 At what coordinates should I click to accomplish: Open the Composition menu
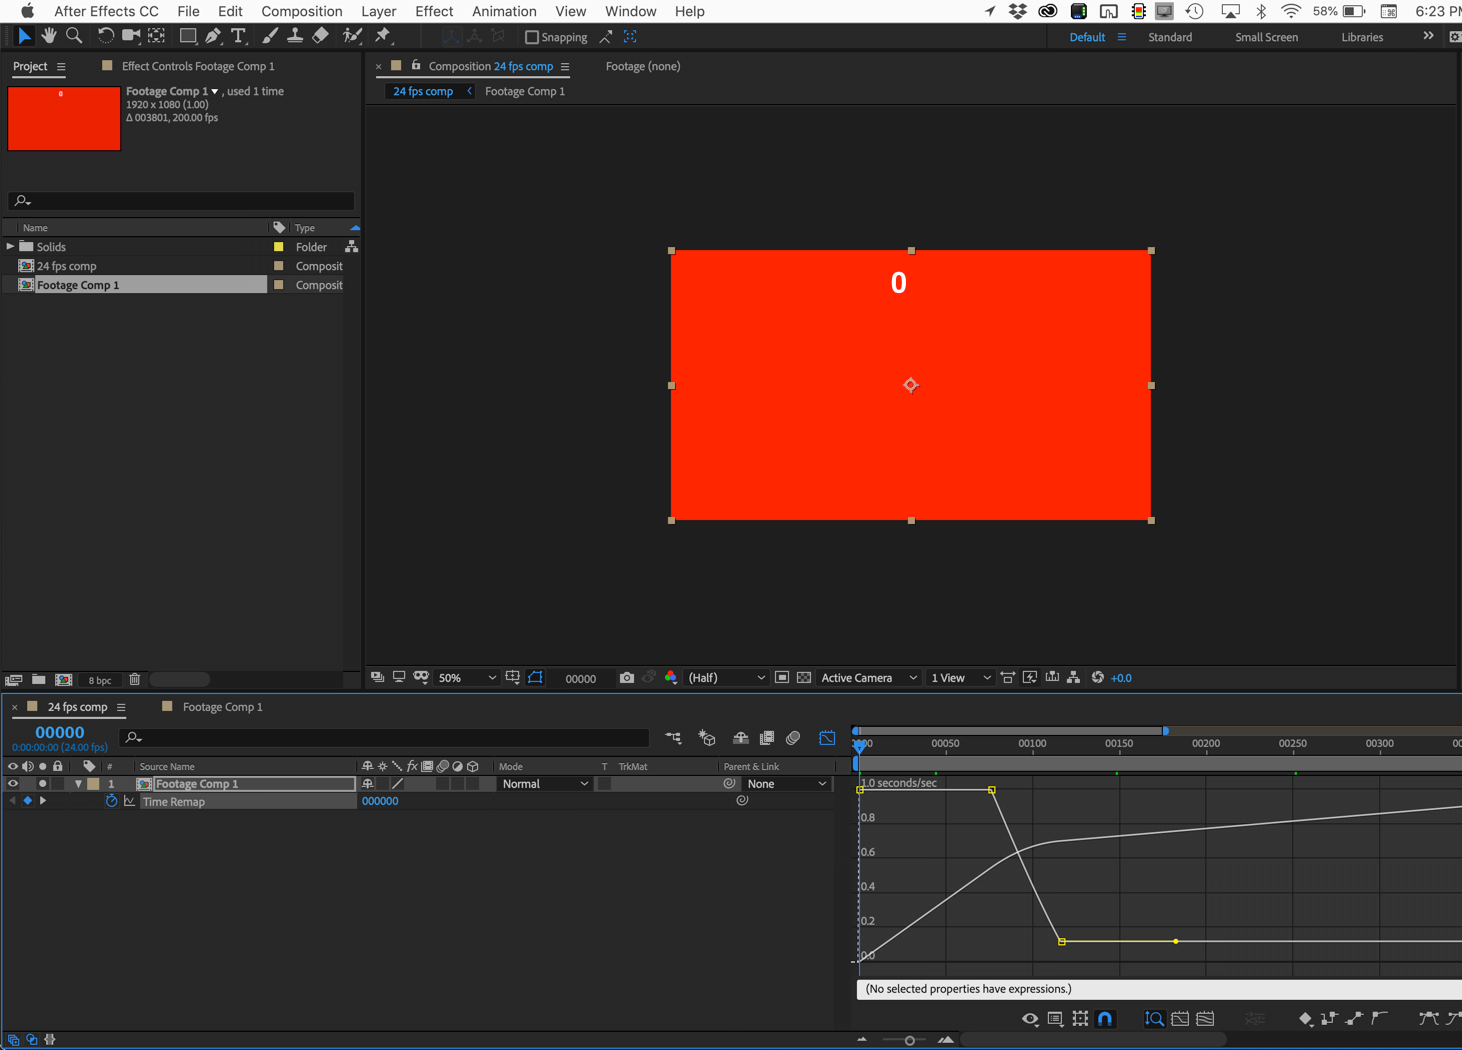point(301,11)
